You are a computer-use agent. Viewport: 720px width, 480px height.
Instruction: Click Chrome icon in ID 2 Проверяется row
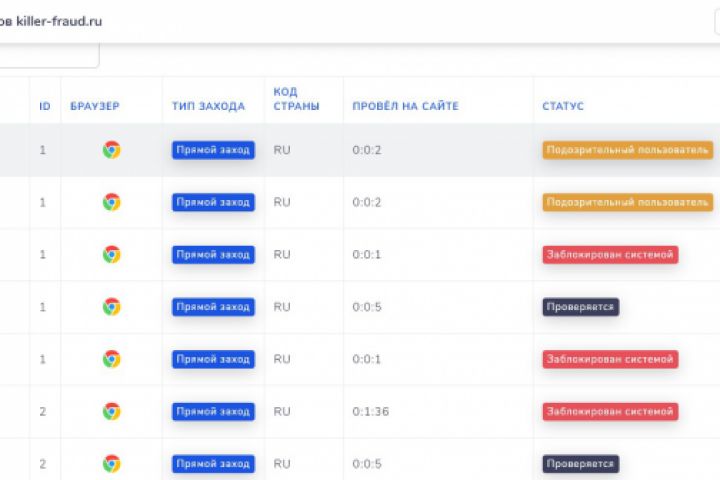click(x=112, y=463)
